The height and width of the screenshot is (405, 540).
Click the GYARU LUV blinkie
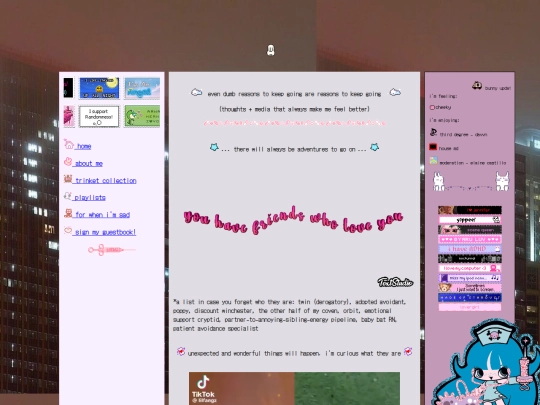point(470,239)
